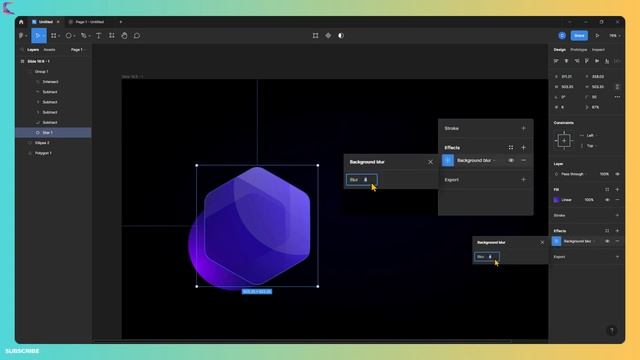This screenshot has height=360, width=640.
Task: Switch to the Assets tab
Action: click(x=49, y=50)
